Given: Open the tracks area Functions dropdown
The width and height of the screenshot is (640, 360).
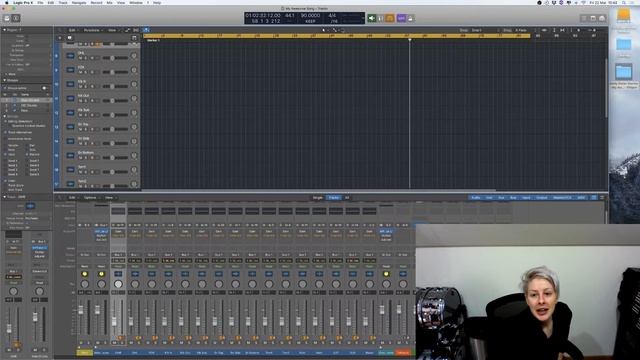Looking at the screenshot, I should [x=93, y=30].
